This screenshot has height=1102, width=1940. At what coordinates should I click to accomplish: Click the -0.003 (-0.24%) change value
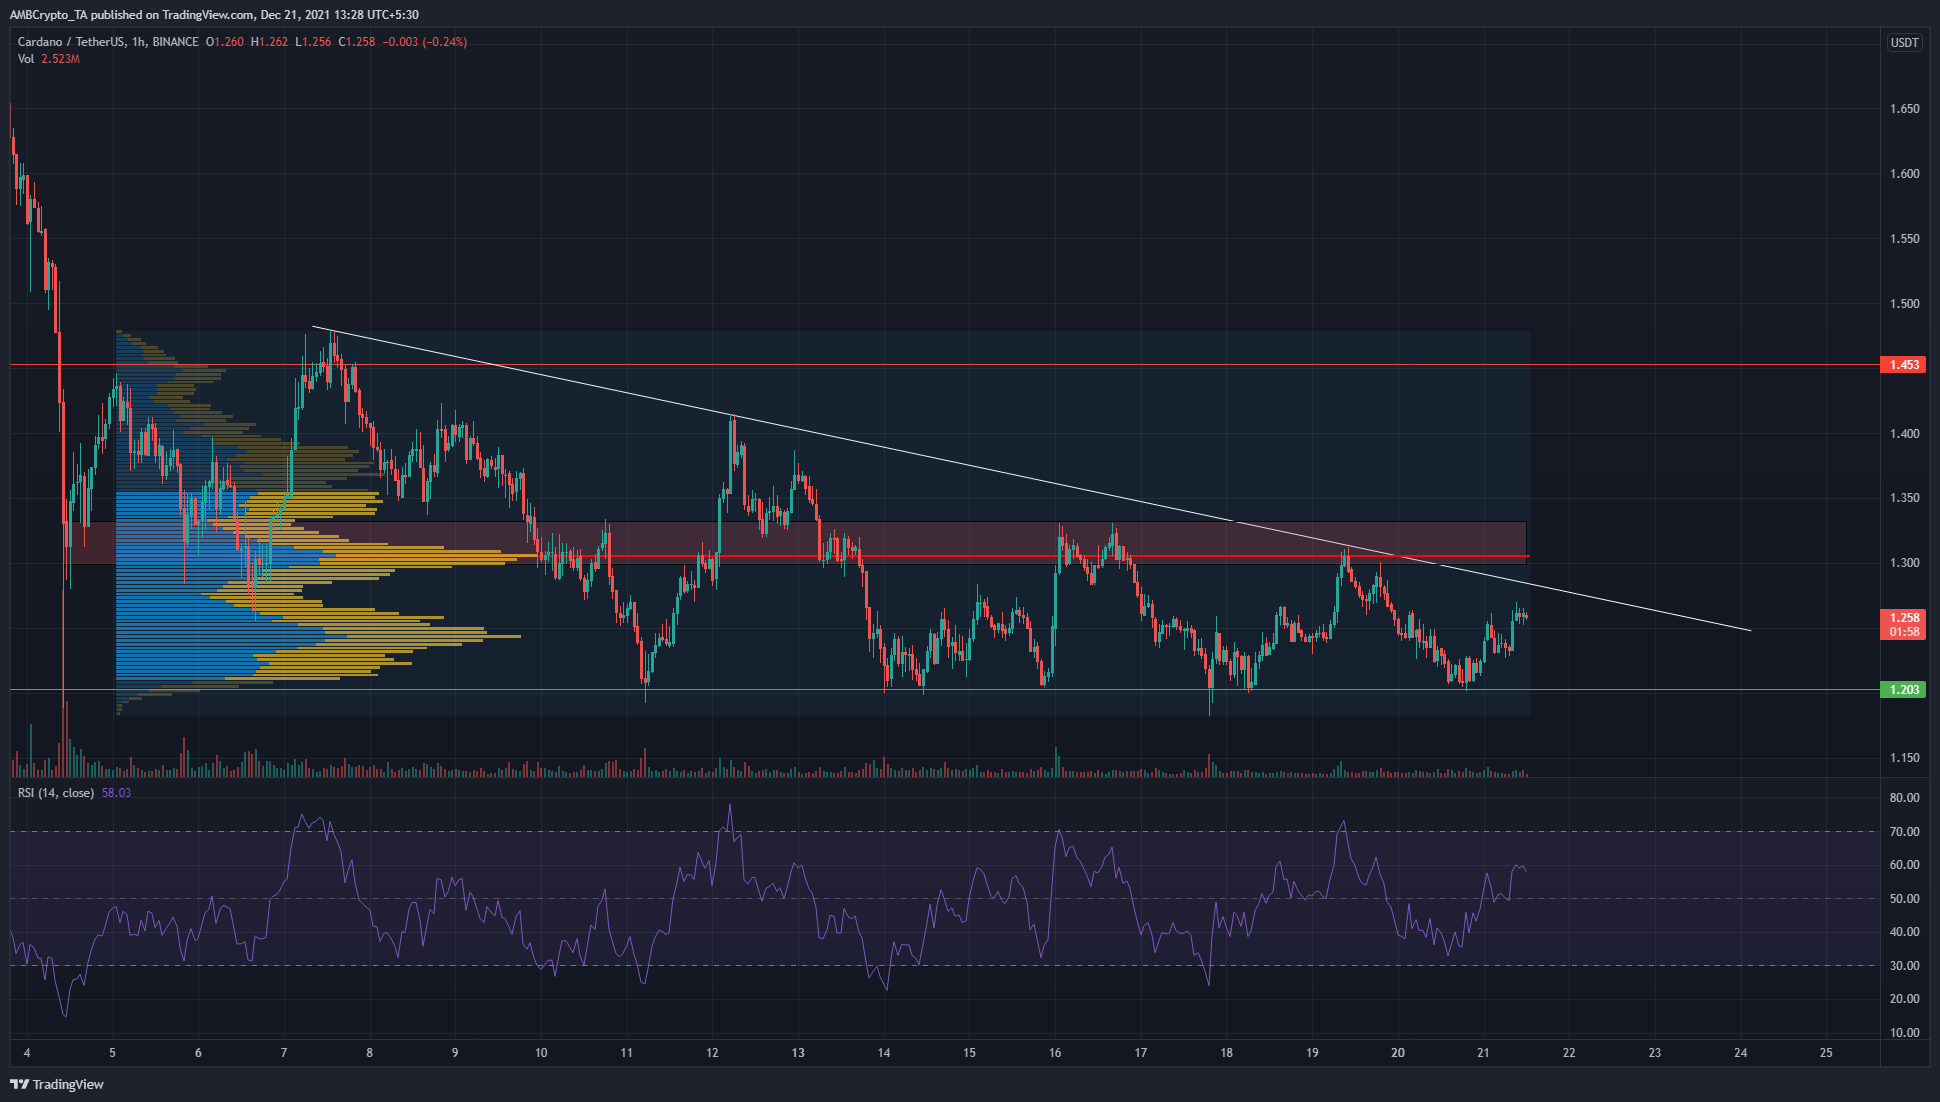coord(425,42)
